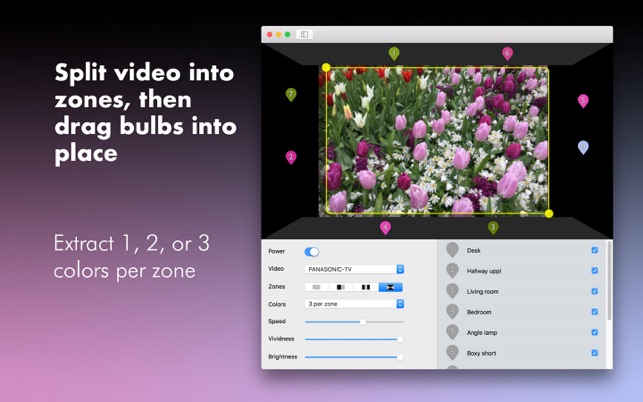Viewport: 643px width, 402px height.
Task: Uncheck the Angle lamp checkbox
Action: point(595,332)
